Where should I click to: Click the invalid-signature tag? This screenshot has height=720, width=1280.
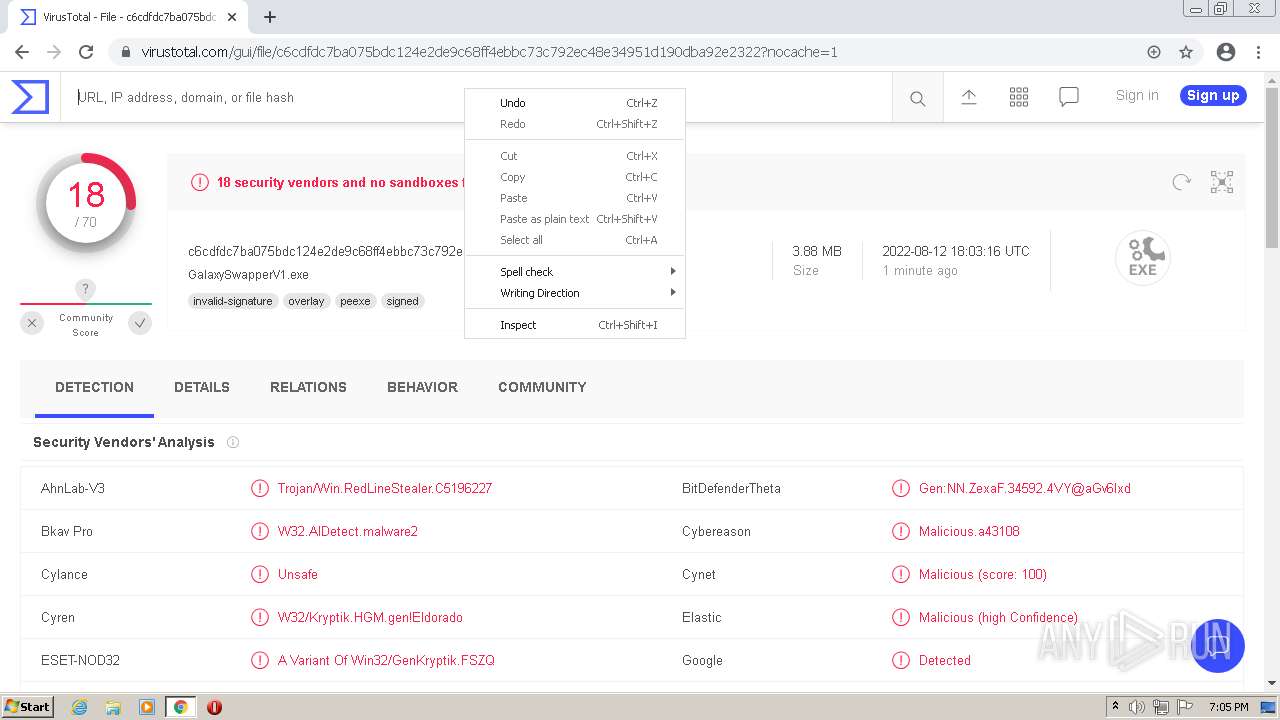233,301
